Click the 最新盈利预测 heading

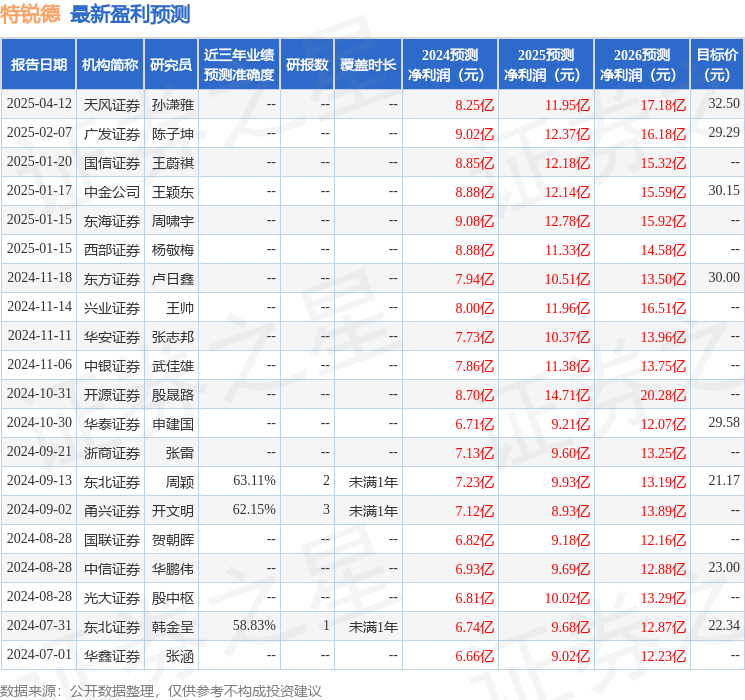coord(130,14)
